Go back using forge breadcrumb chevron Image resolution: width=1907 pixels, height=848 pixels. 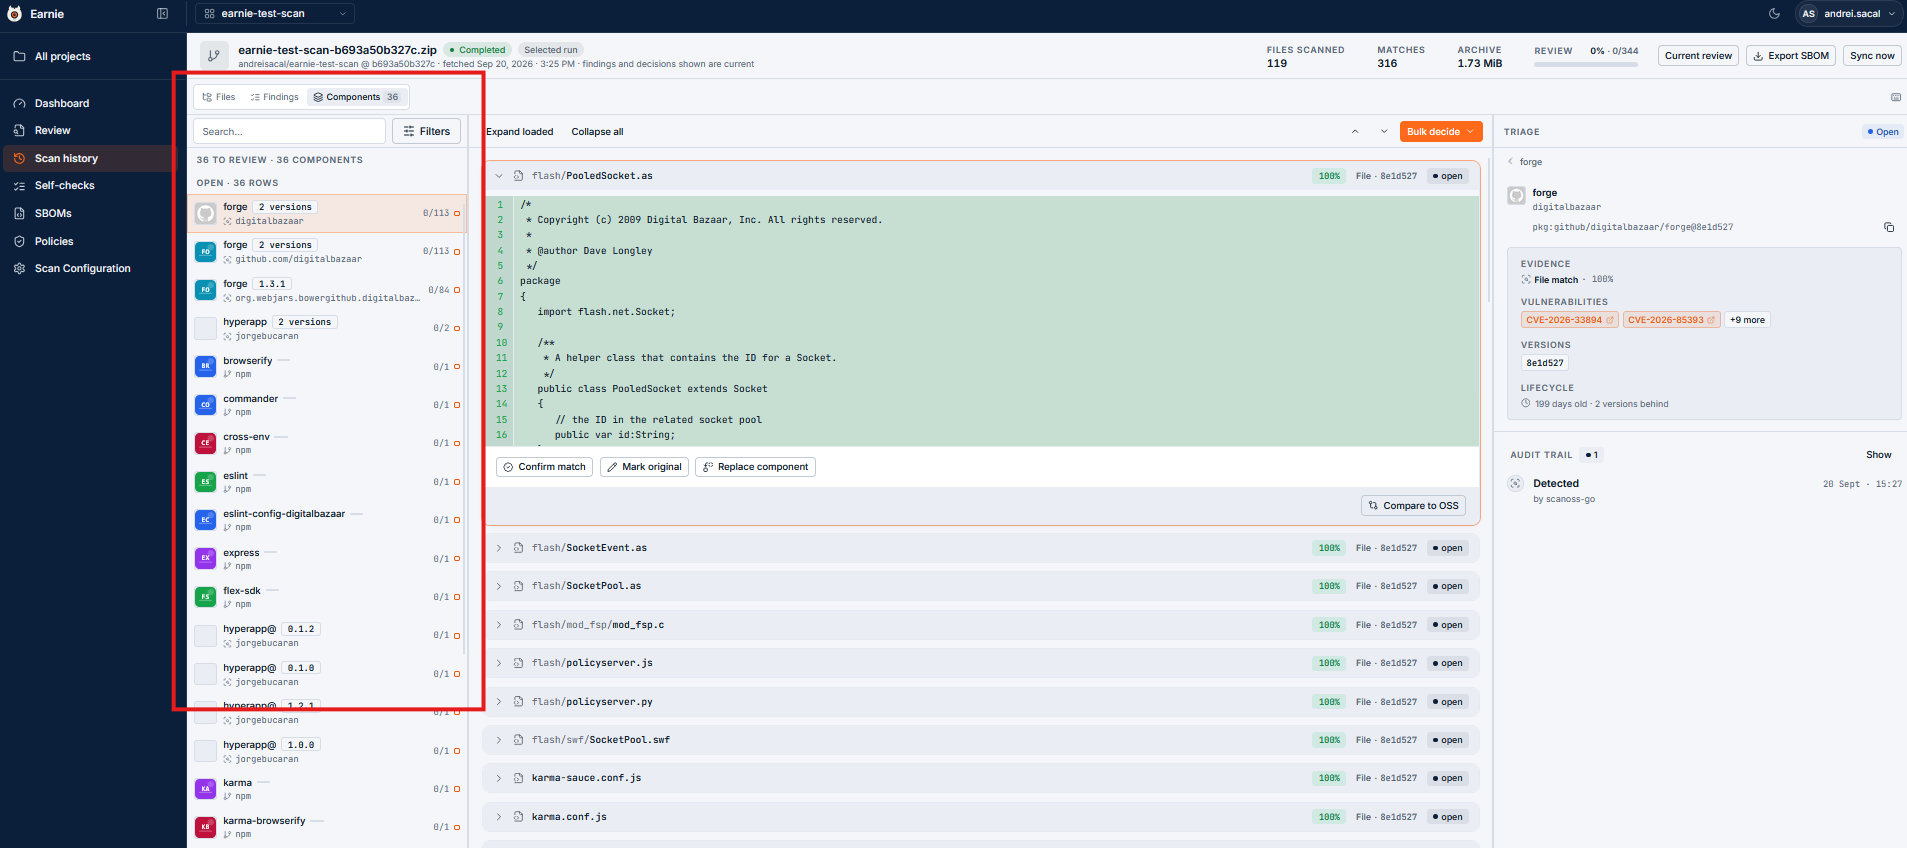(x=1511, y=162)
